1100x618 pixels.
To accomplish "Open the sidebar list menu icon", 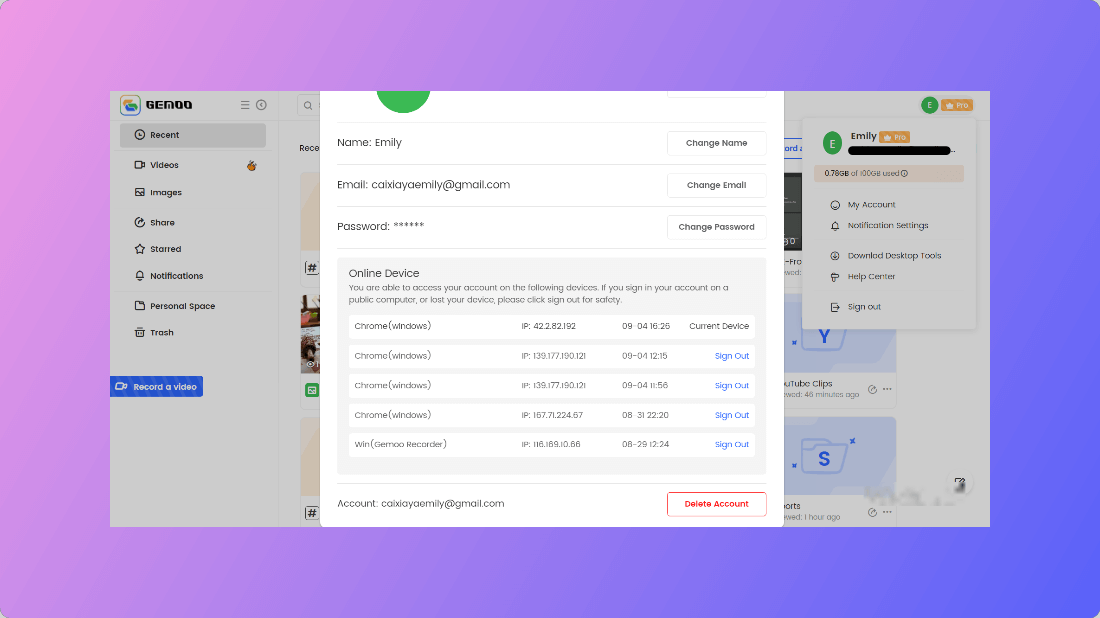I will coord(245,105).
